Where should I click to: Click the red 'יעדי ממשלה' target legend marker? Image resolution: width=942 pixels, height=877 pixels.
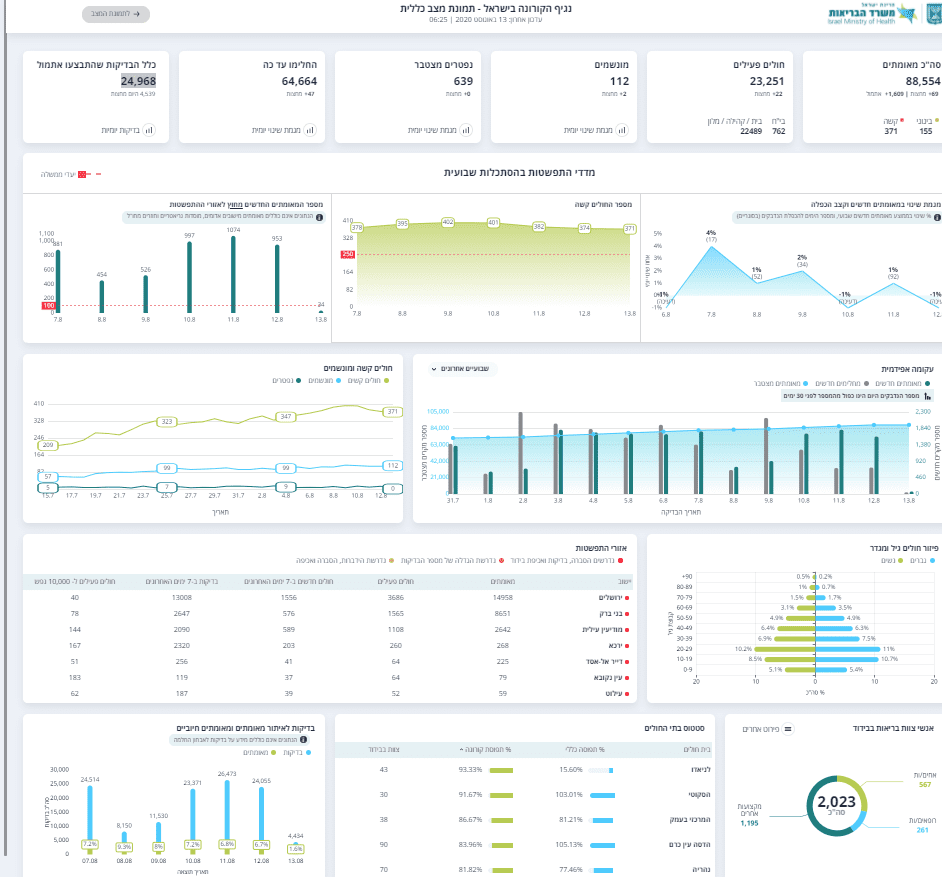point(83,174)
